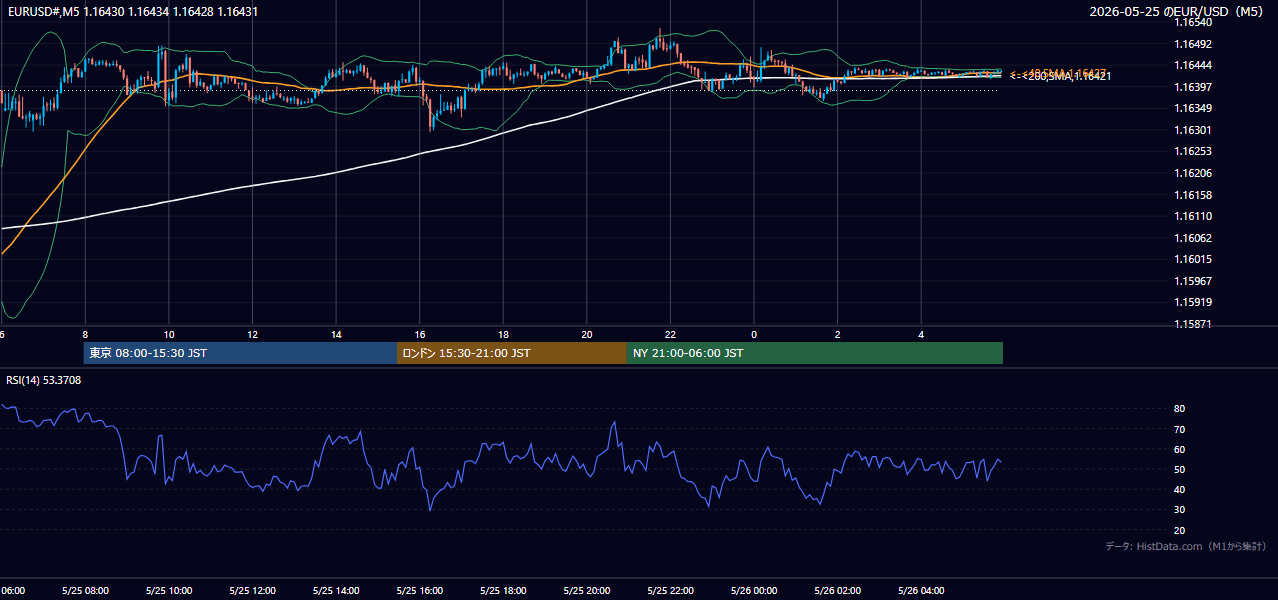Click the 5/25 14:00 date axis label
Image resolution: width=1278 pixels, height=600 pixels.
(336, 590)
